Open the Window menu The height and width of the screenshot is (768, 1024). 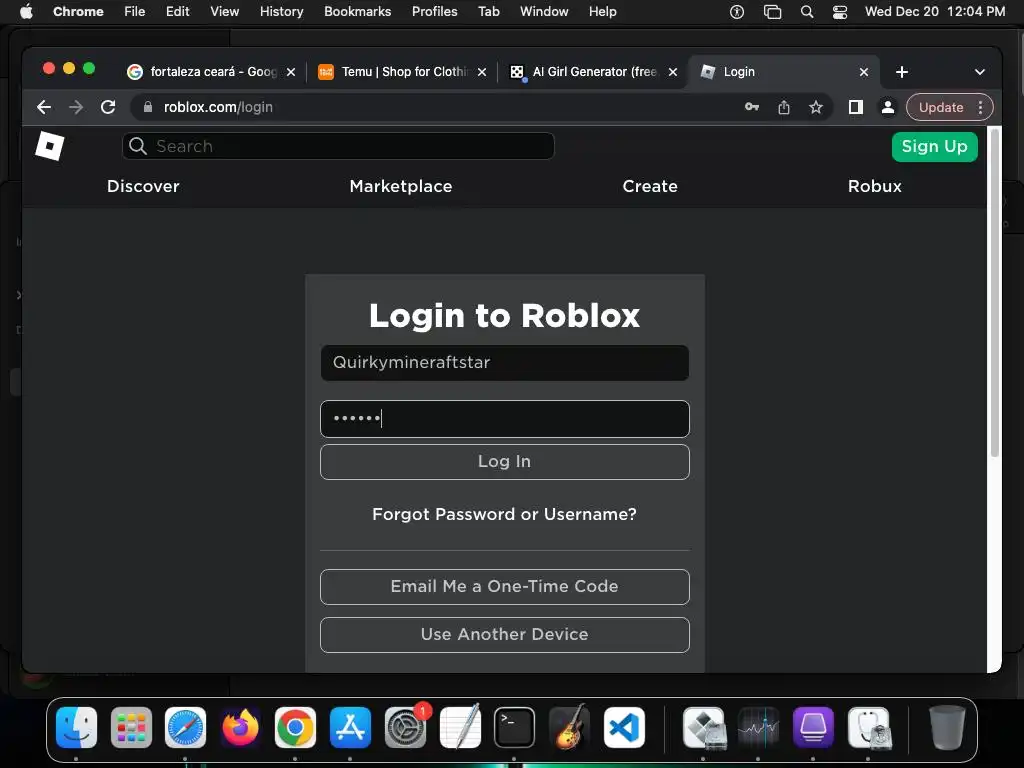(x=544, y=12)
